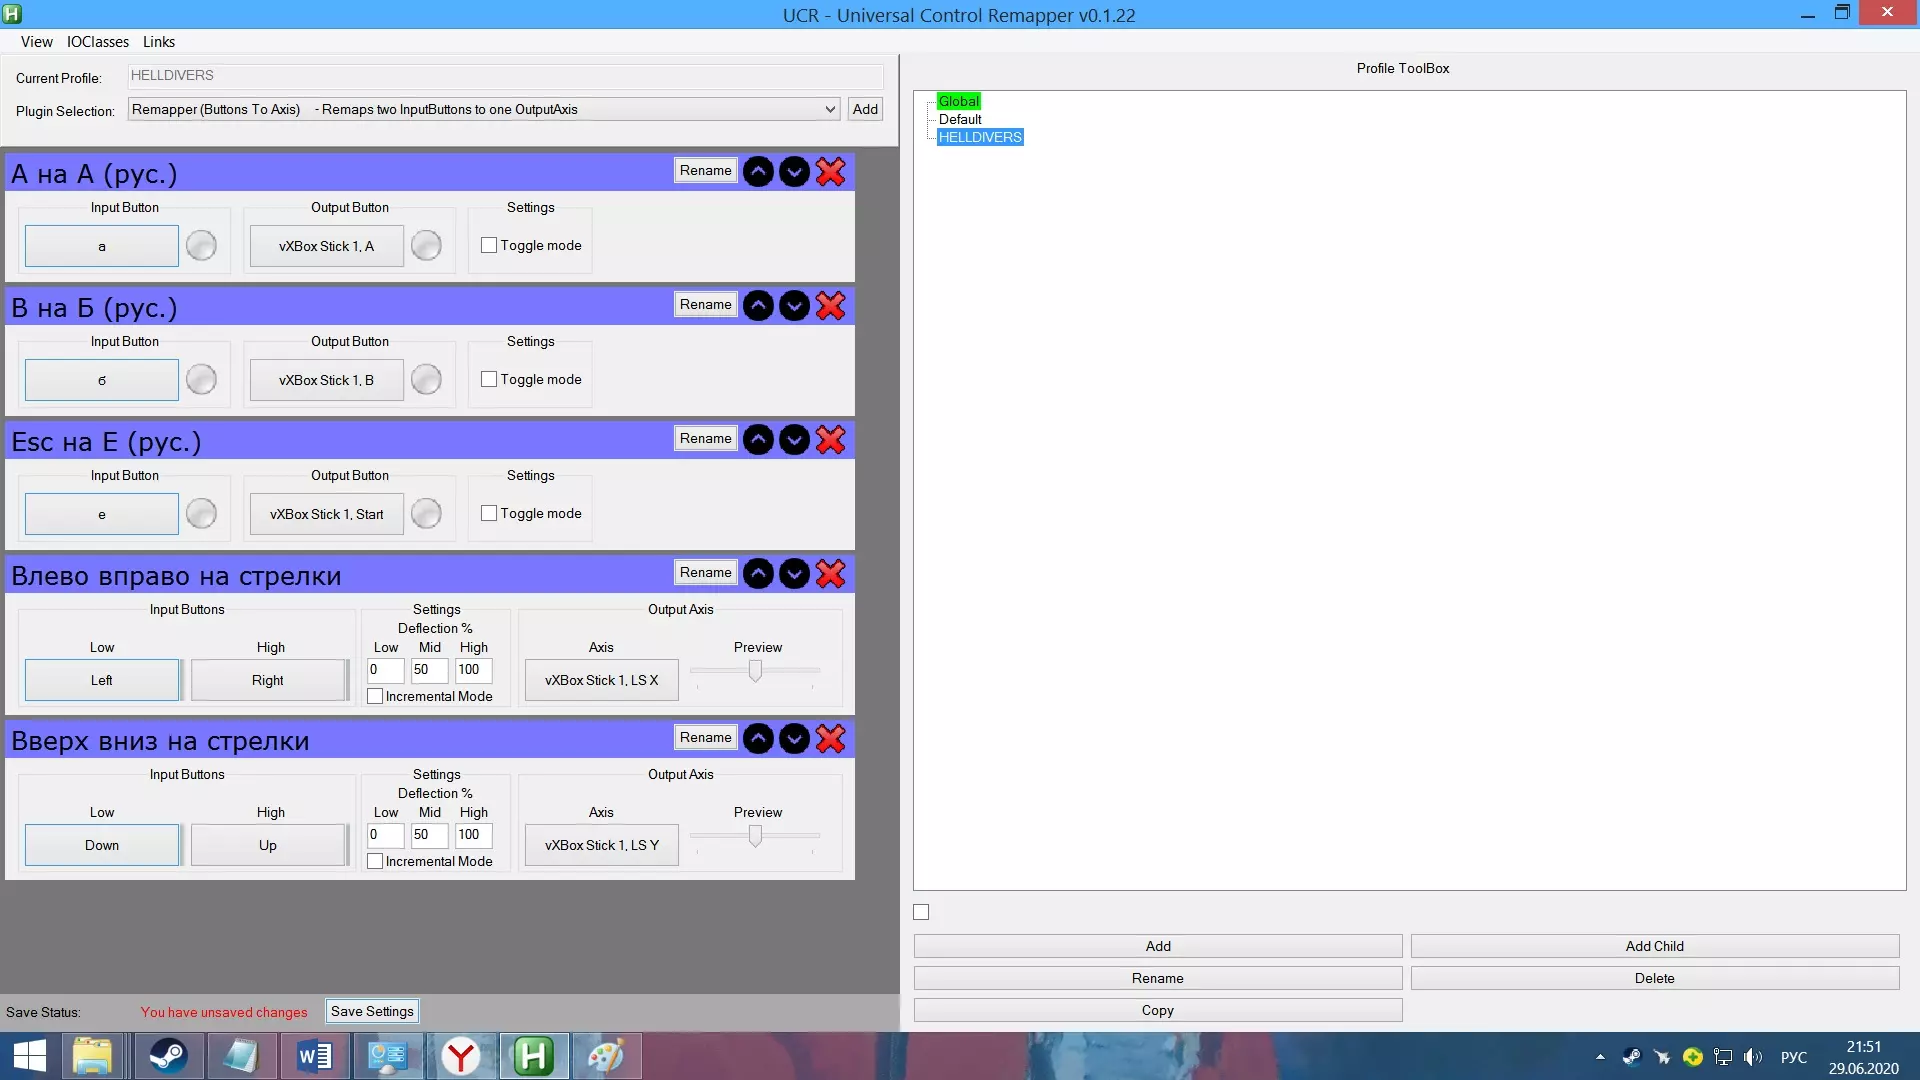Click the Save Settings button
Viewport: 1920px width, 1080px height.
[x=372, y=1012]
